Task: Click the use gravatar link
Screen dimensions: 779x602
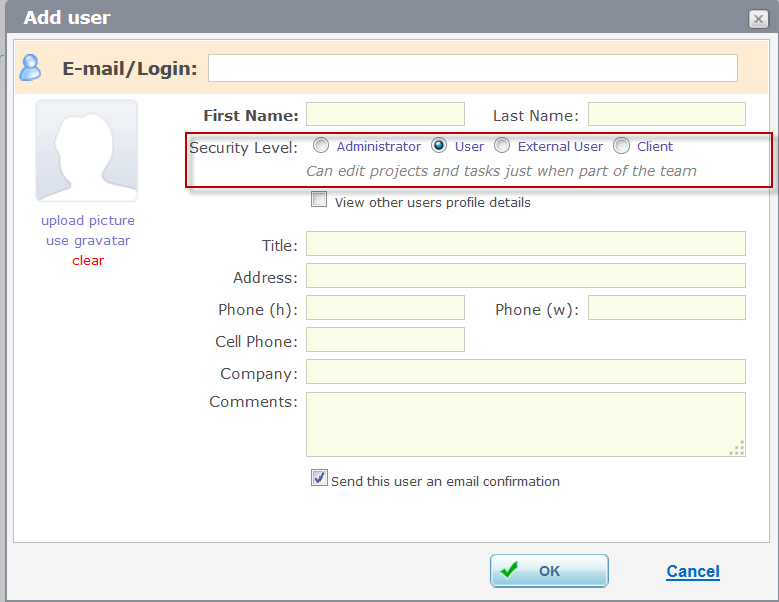Action: point(88,241)
